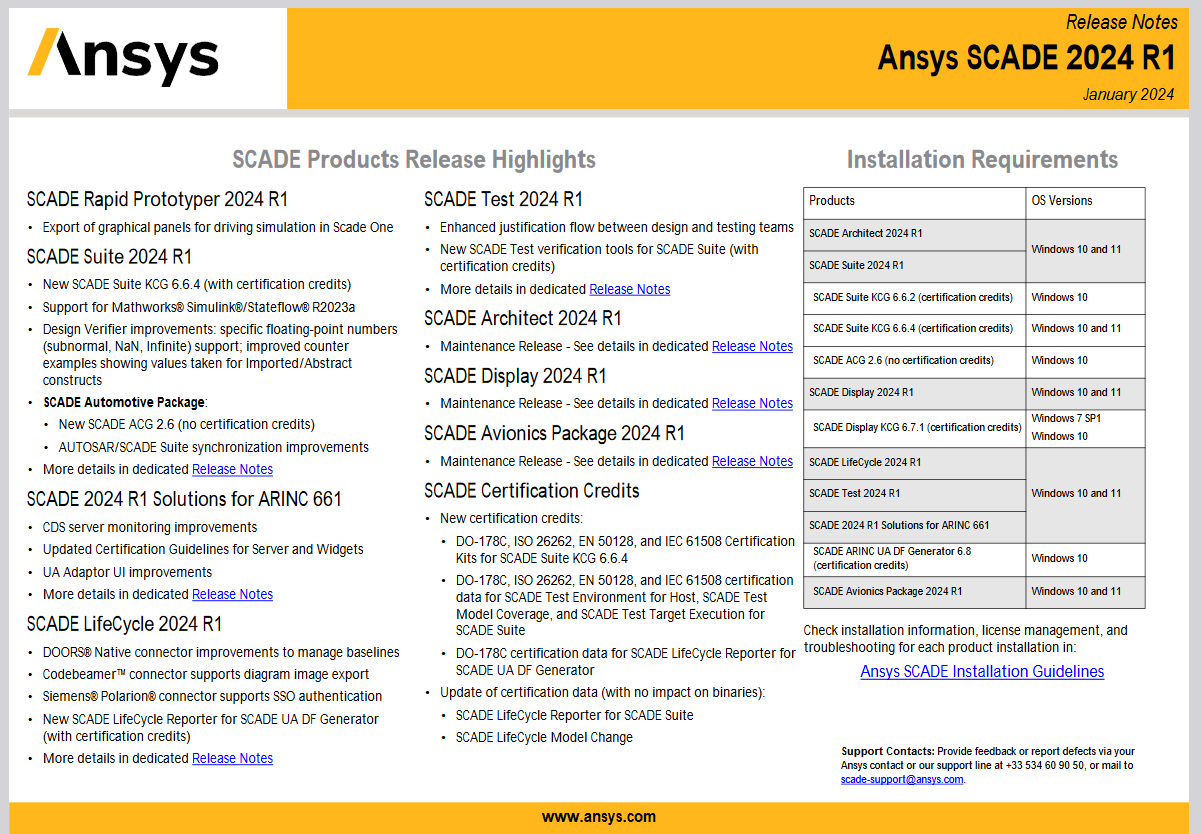1201x834 pixels.
Task: Click the 'Installation Requirements' heading
Action: coord(982,160)
